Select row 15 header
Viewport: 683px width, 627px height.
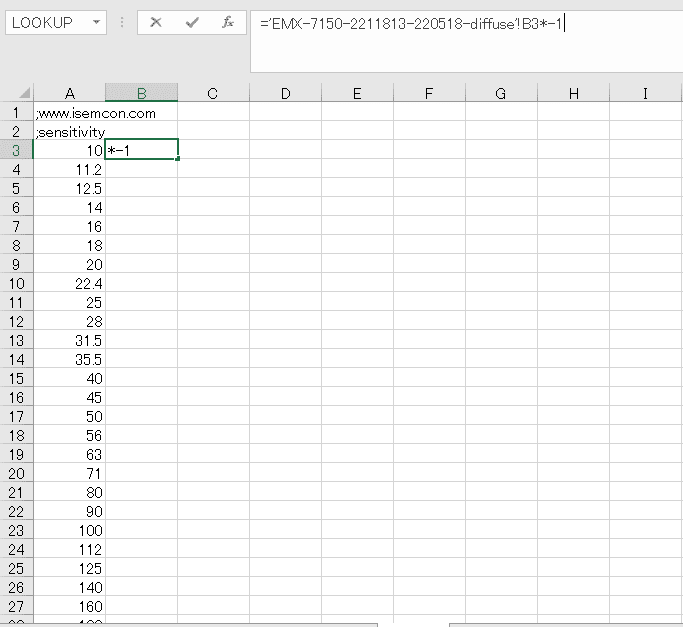pyautogui.click(x=16, y=378)
